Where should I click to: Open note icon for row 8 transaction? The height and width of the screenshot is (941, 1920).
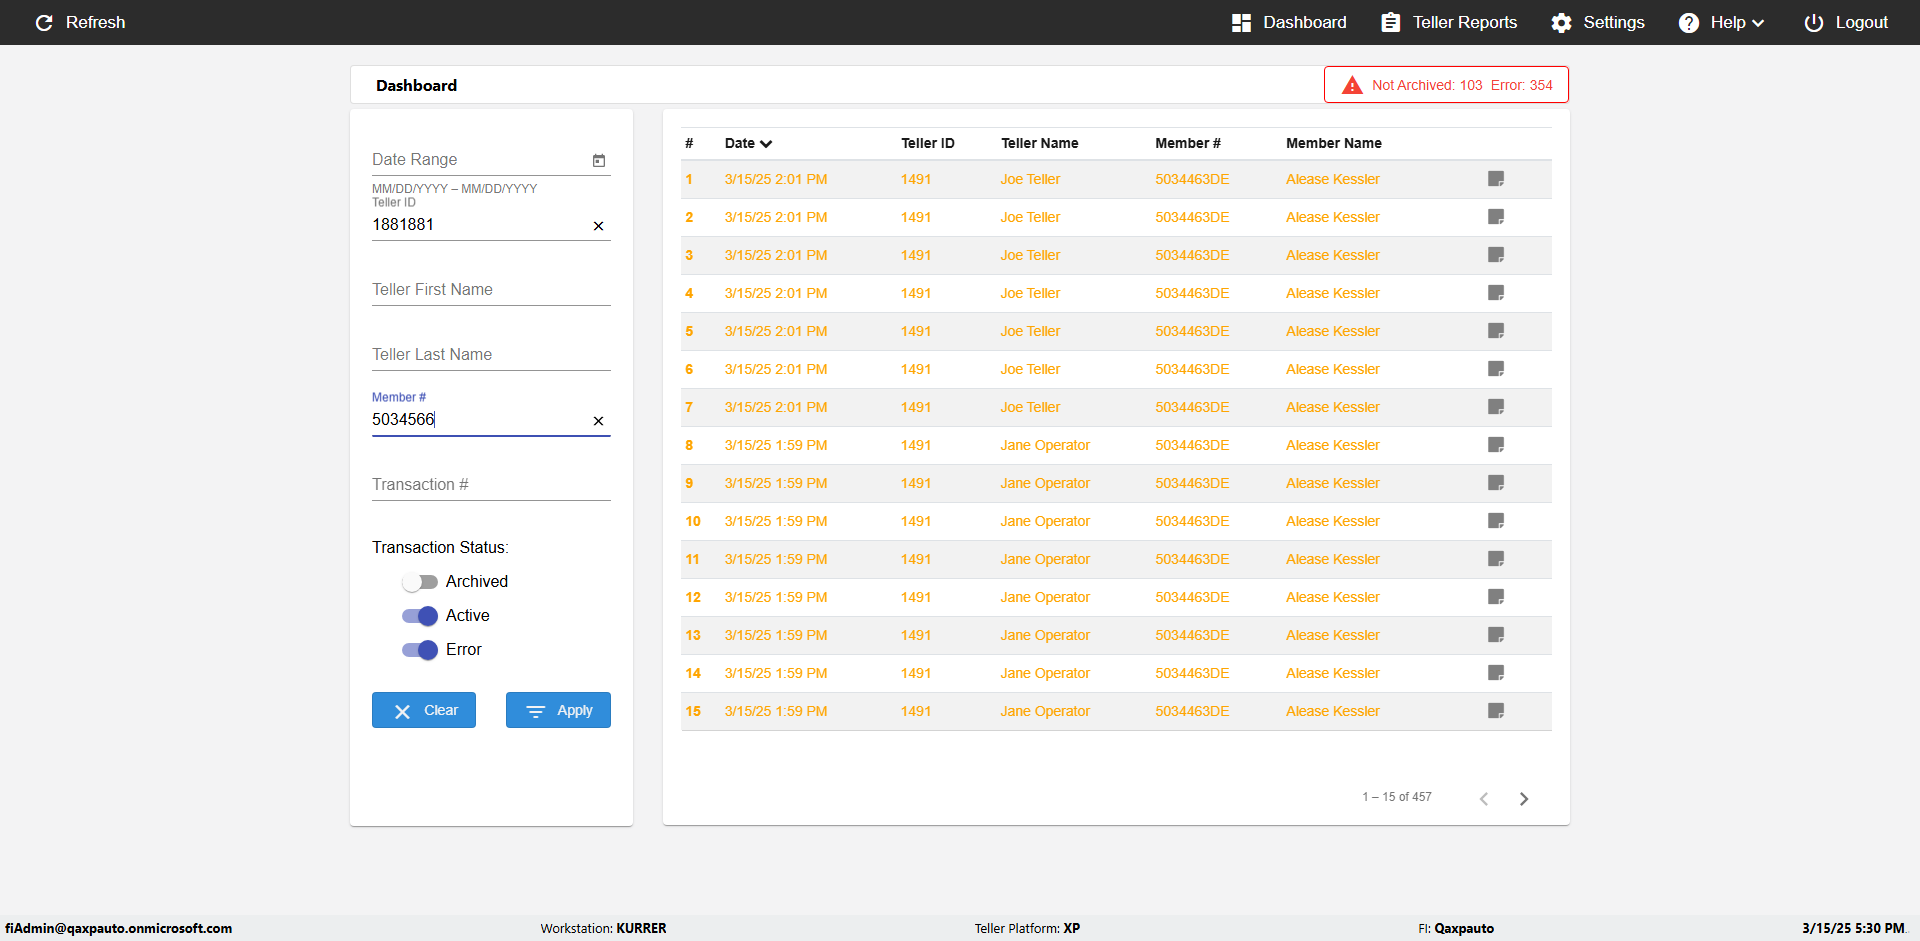point(1496,445)
